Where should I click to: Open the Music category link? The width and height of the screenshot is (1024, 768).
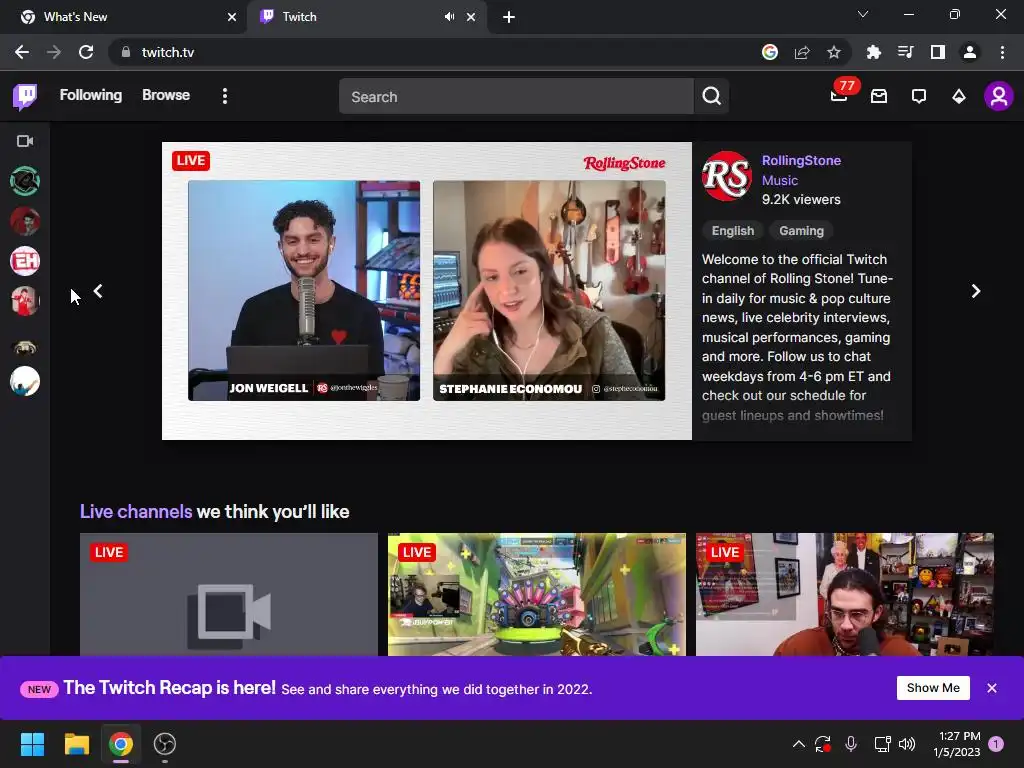coord(780,180)
